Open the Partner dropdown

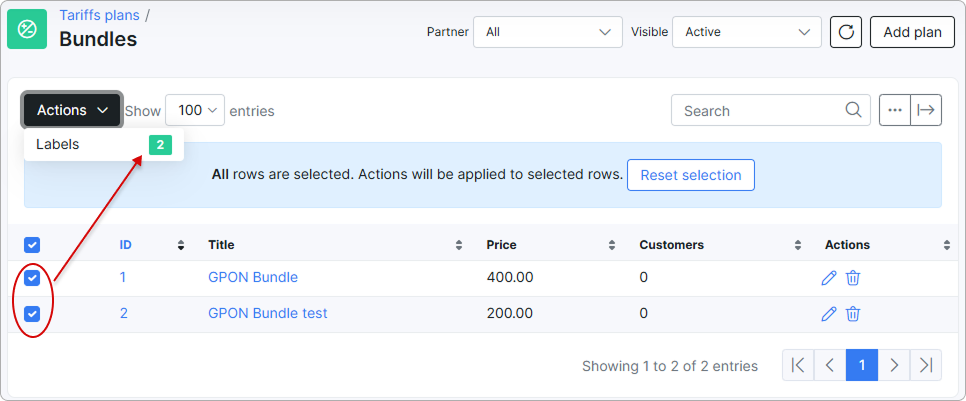coord(548,32)
